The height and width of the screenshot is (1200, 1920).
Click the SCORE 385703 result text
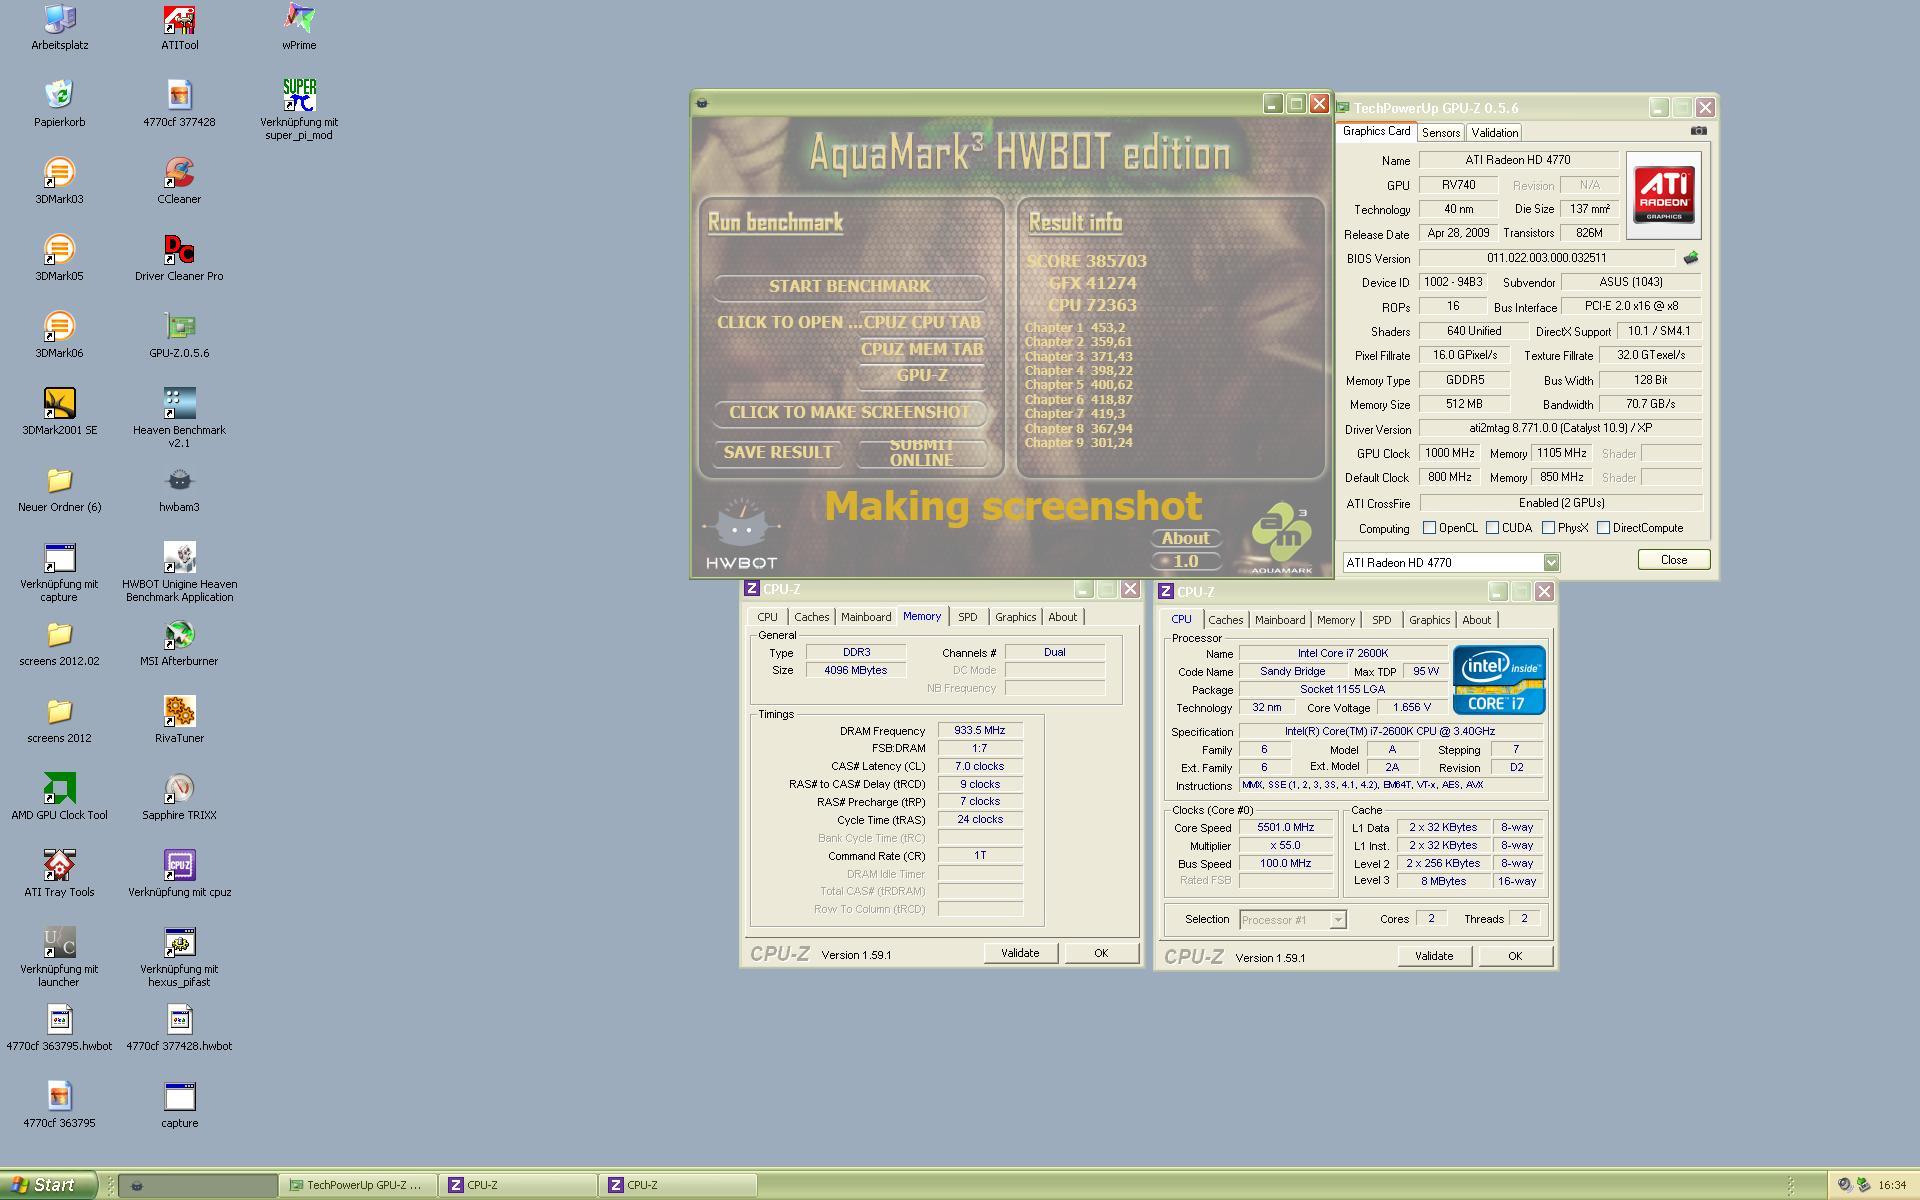pos(1087,261)
